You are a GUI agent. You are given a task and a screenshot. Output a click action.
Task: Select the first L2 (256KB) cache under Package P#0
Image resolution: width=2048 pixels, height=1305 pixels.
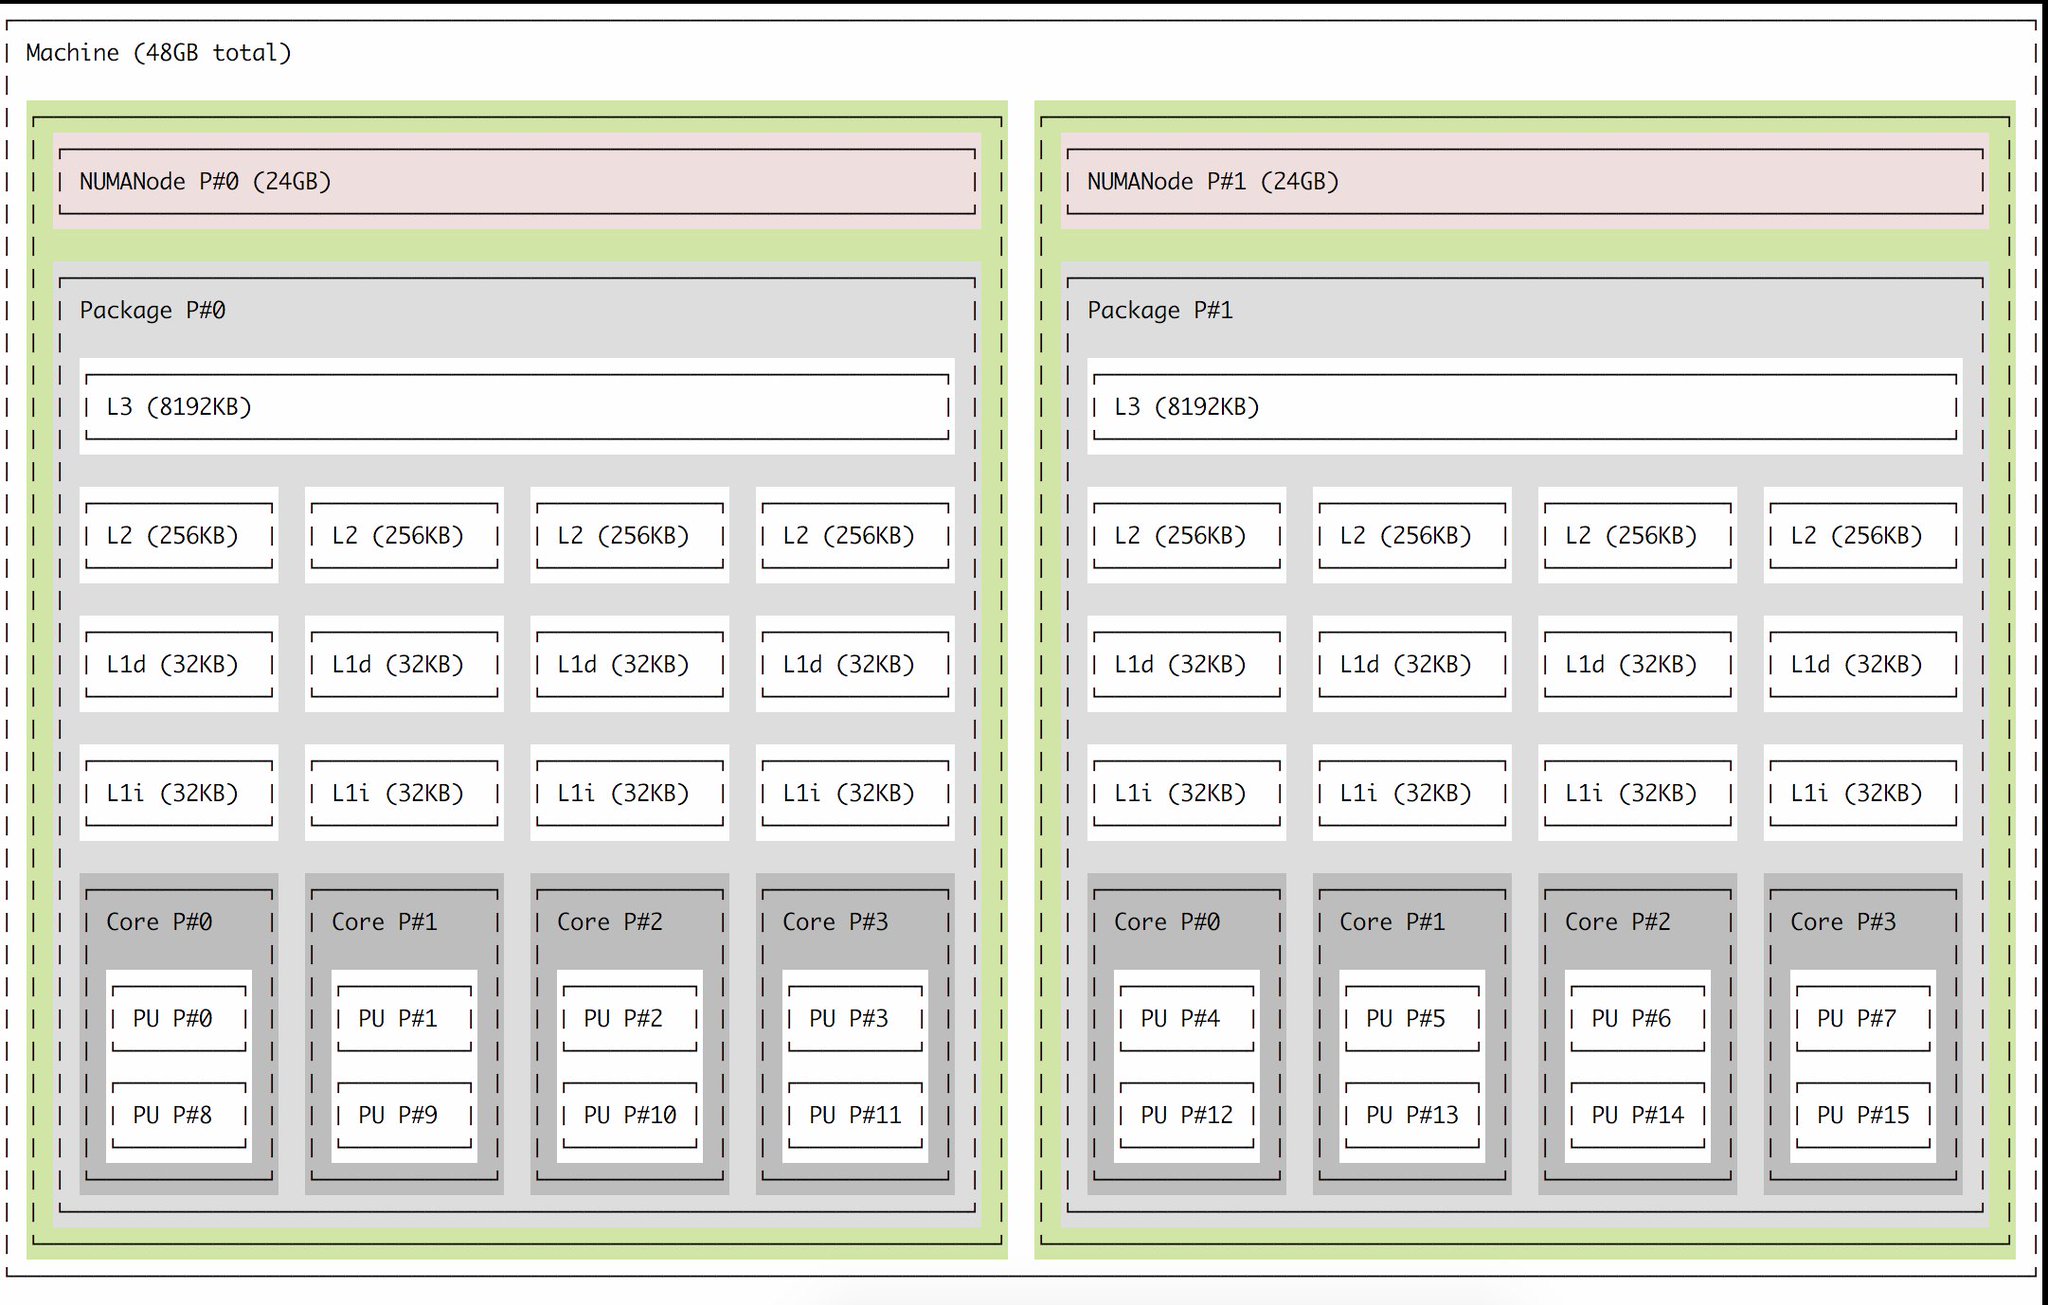pyautogui.click(x=178, y=535)
